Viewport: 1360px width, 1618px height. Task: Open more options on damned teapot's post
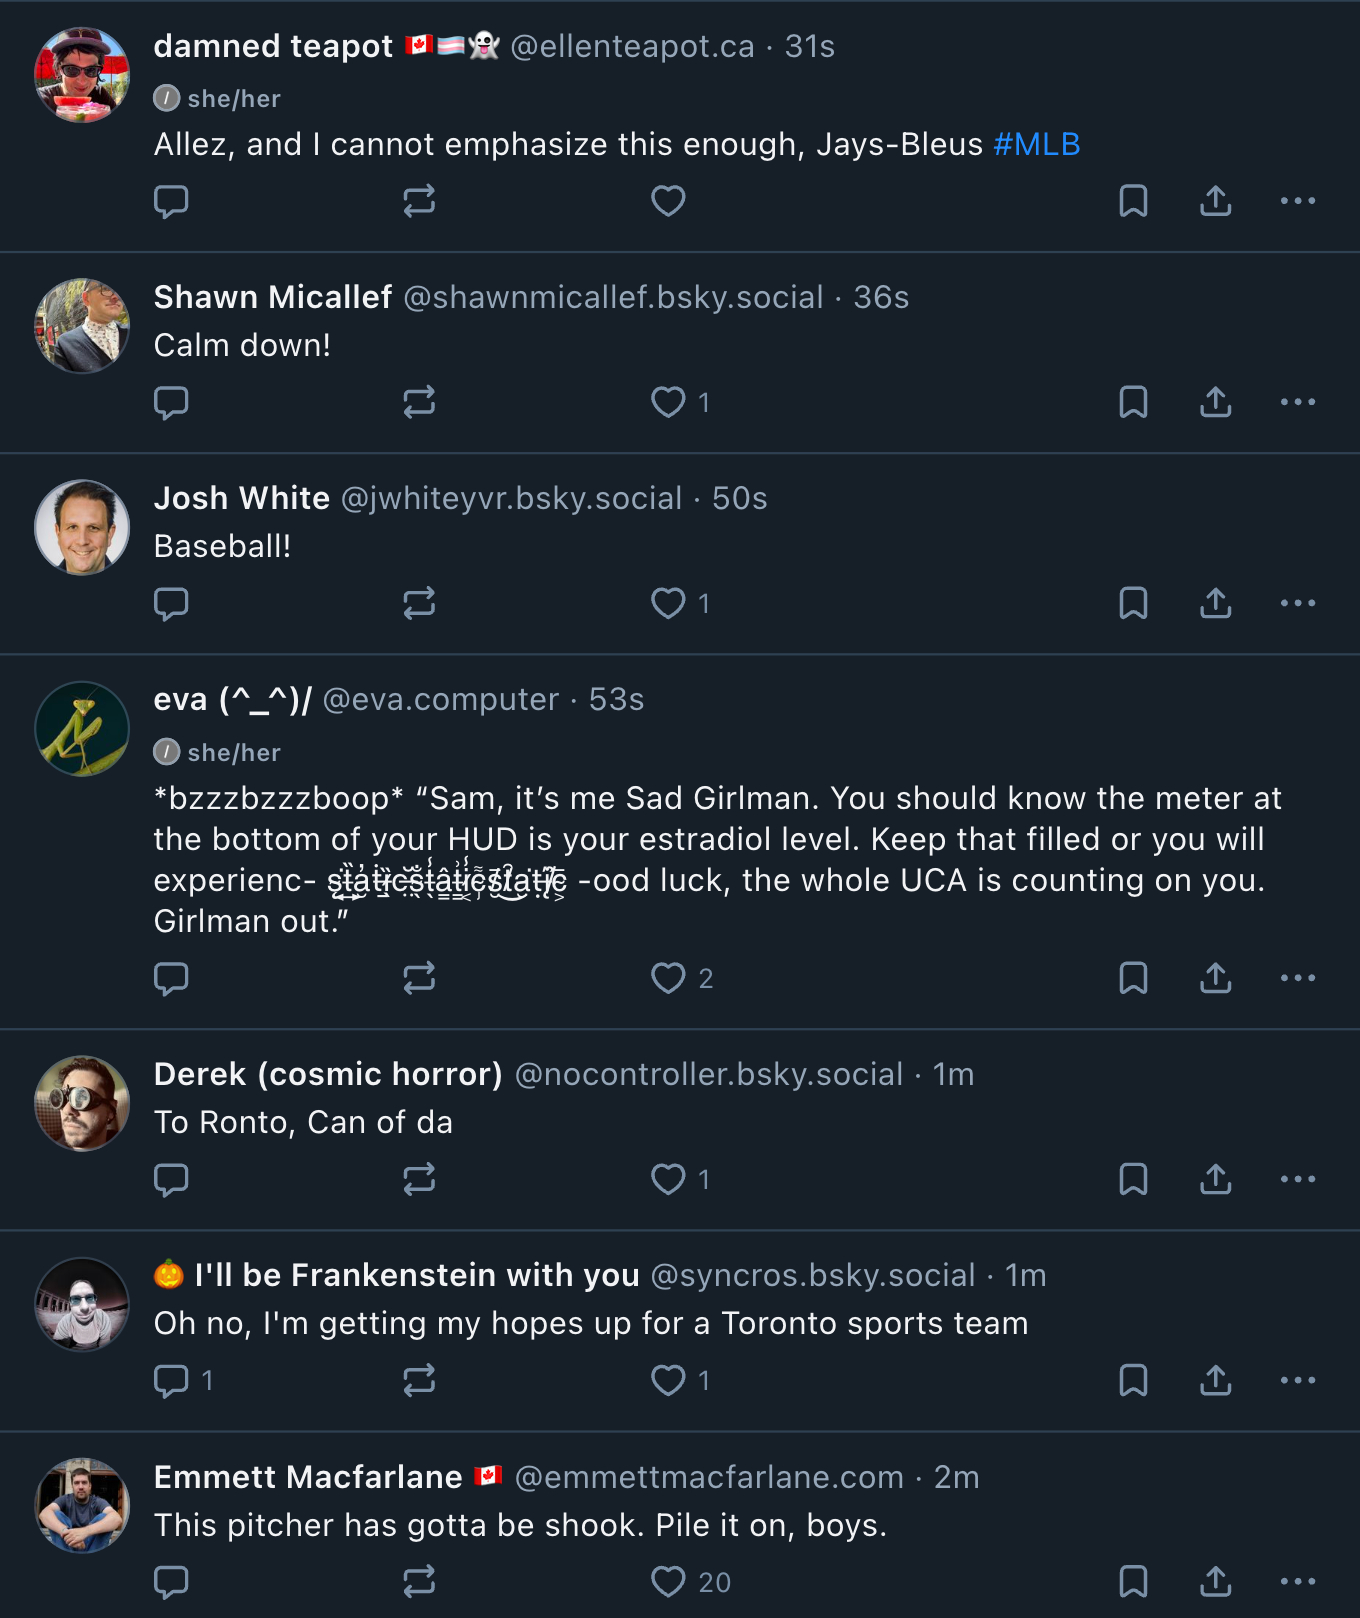click(1298, 201)
